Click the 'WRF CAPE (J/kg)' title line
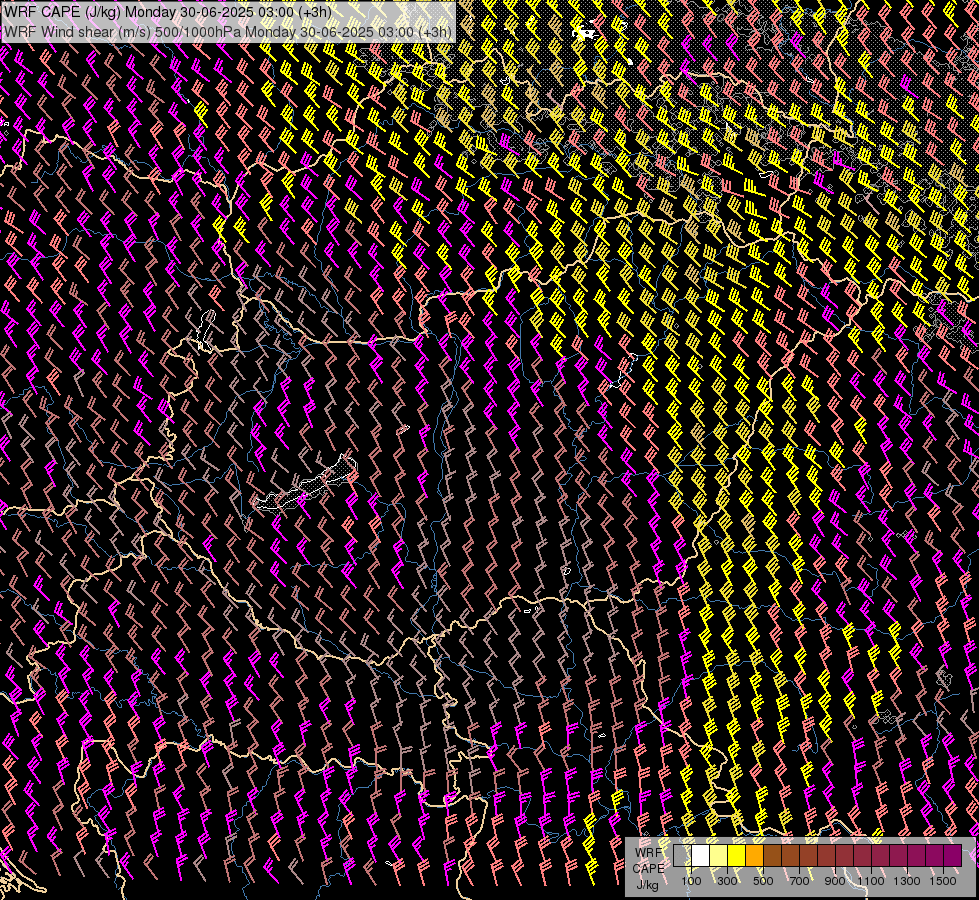This screenshot has width=979, height=900. [x=167, y=12]
